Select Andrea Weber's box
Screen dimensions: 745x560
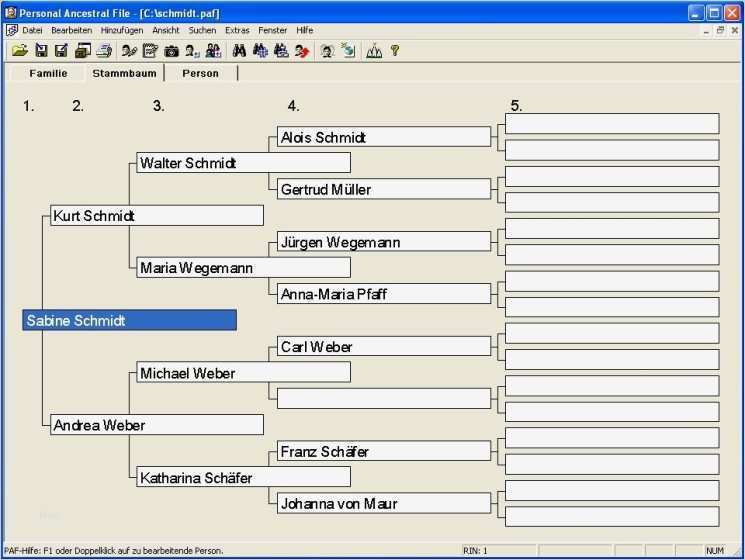(157, 425)
